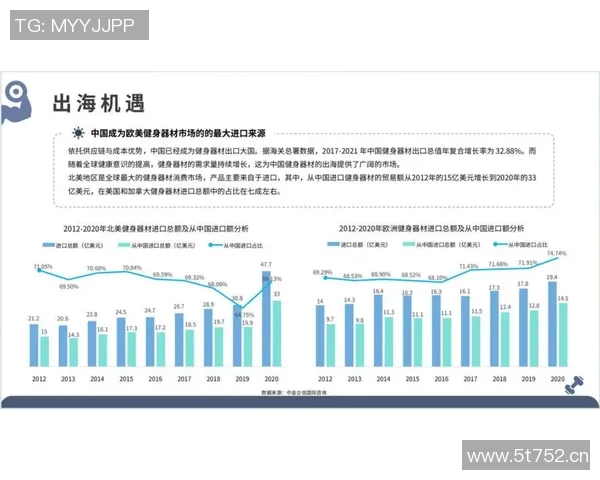The width and height of the screenshot is (600, 480).
Task: Click the 12.4 data label
Action: (x=505, y=307)
